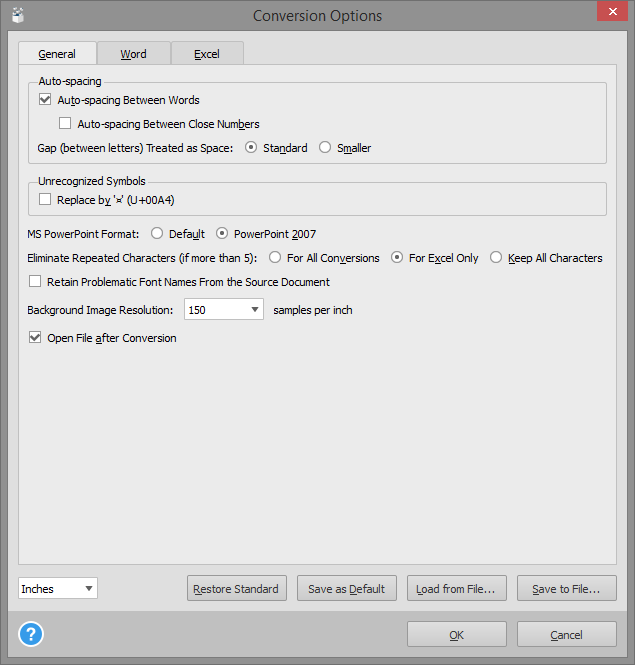The image size is (635, 665).
Task: Confirm with the OK button
Action: 456,634
